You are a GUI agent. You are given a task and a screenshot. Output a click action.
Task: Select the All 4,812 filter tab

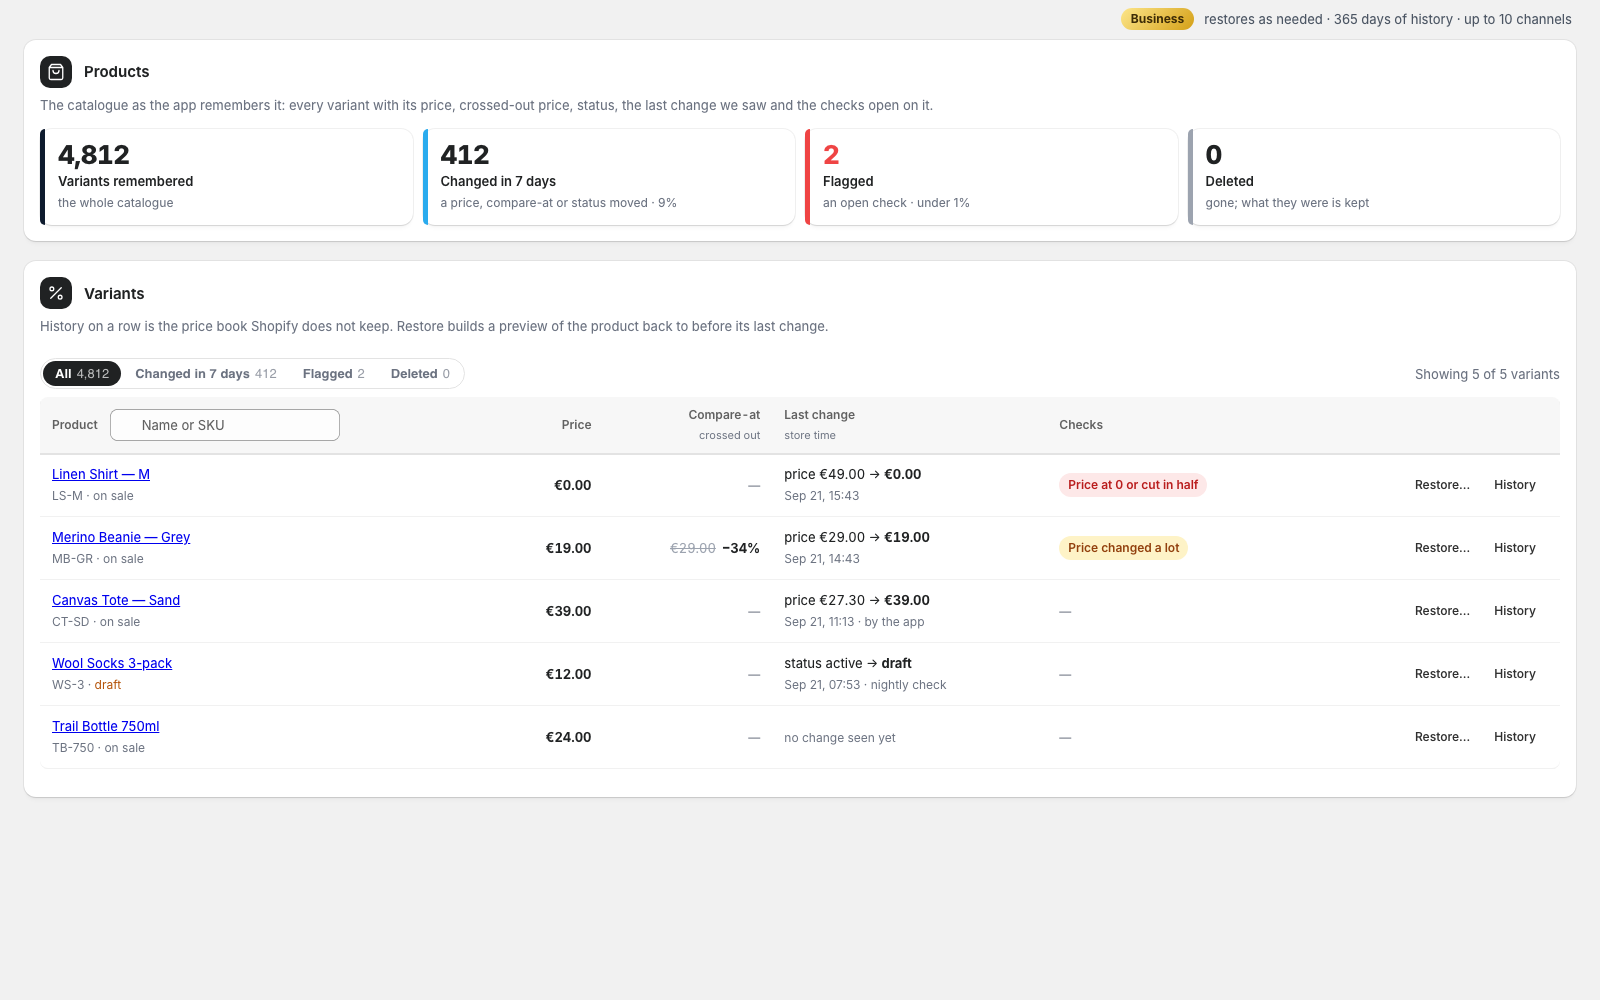coord(82,374)
